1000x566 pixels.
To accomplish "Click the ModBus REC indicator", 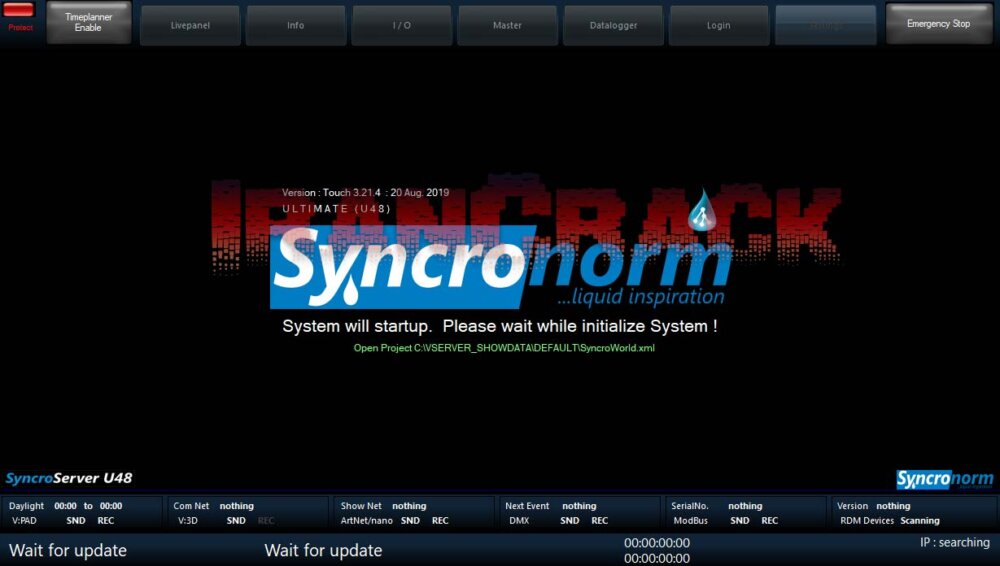I will tap(770, 521).
